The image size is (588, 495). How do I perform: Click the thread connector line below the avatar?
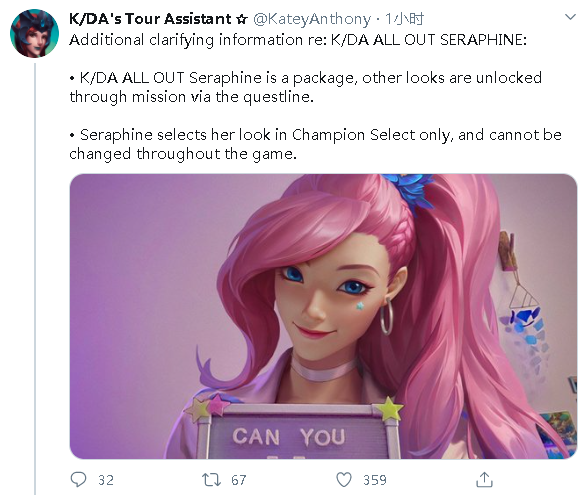coord(36,279)
